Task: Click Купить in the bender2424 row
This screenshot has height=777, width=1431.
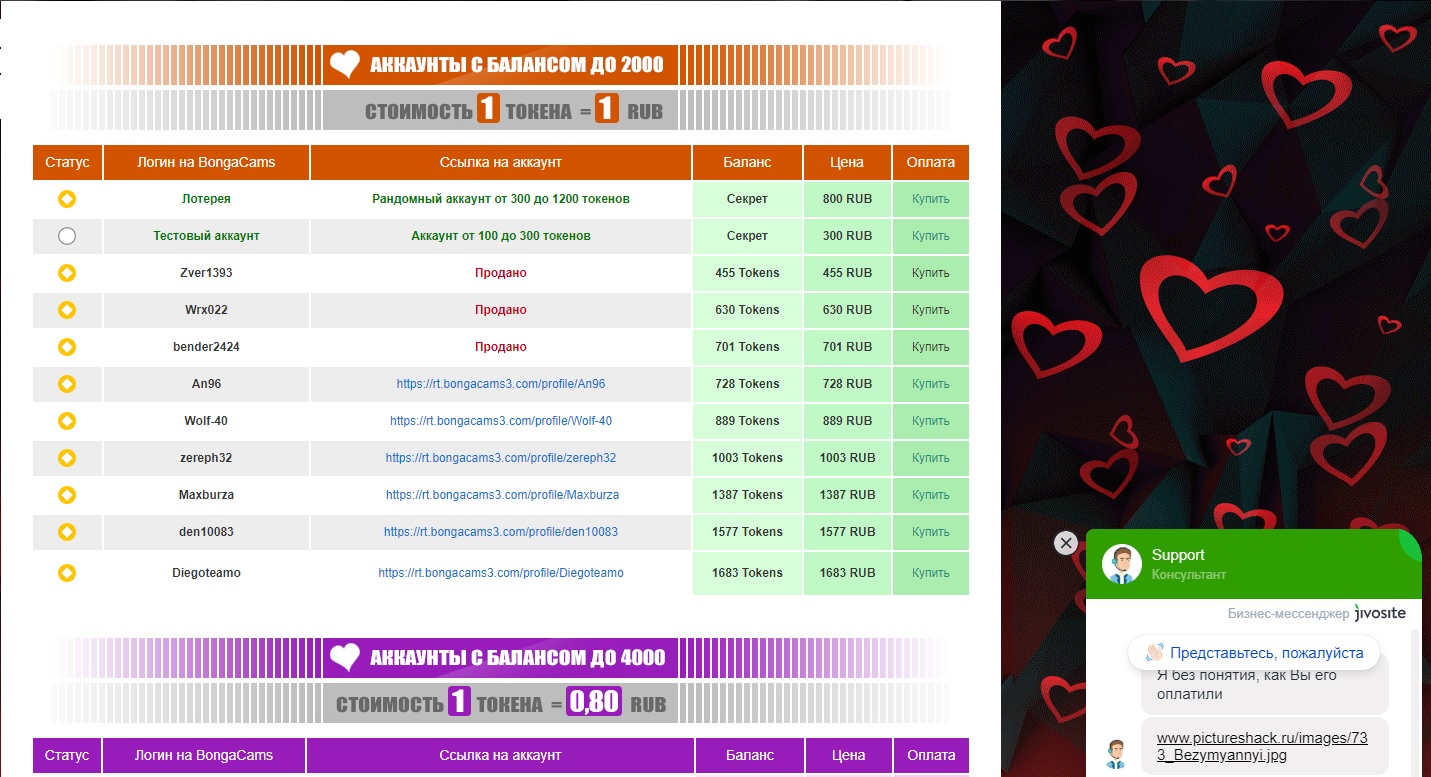Action: pyautogui.click(x=930, y=347)
